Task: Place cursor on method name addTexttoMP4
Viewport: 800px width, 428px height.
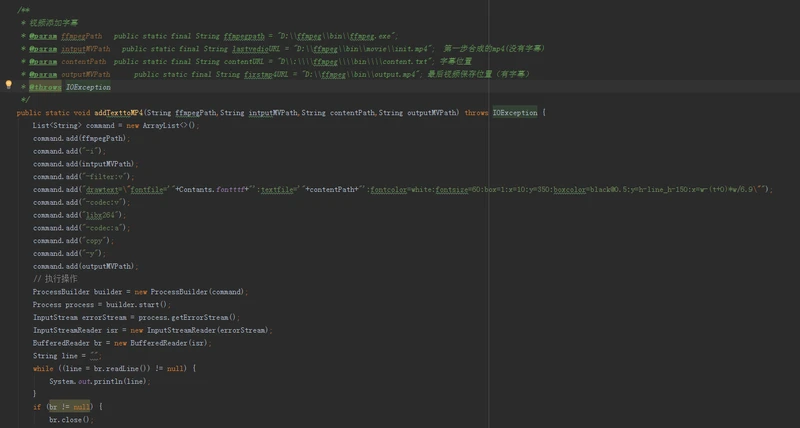Action: click(118, 113)
